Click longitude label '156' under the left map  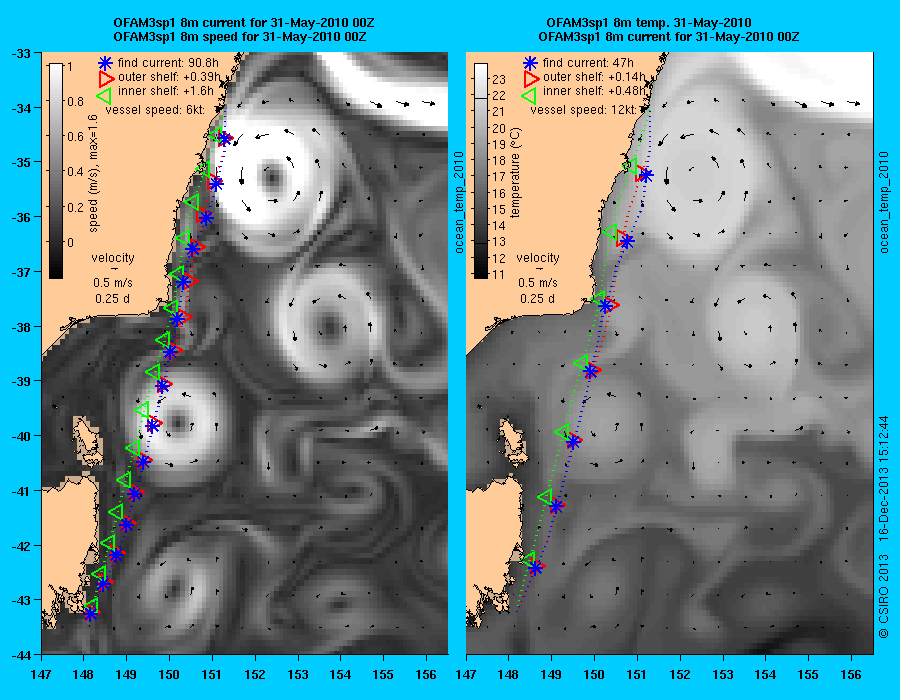426,675
